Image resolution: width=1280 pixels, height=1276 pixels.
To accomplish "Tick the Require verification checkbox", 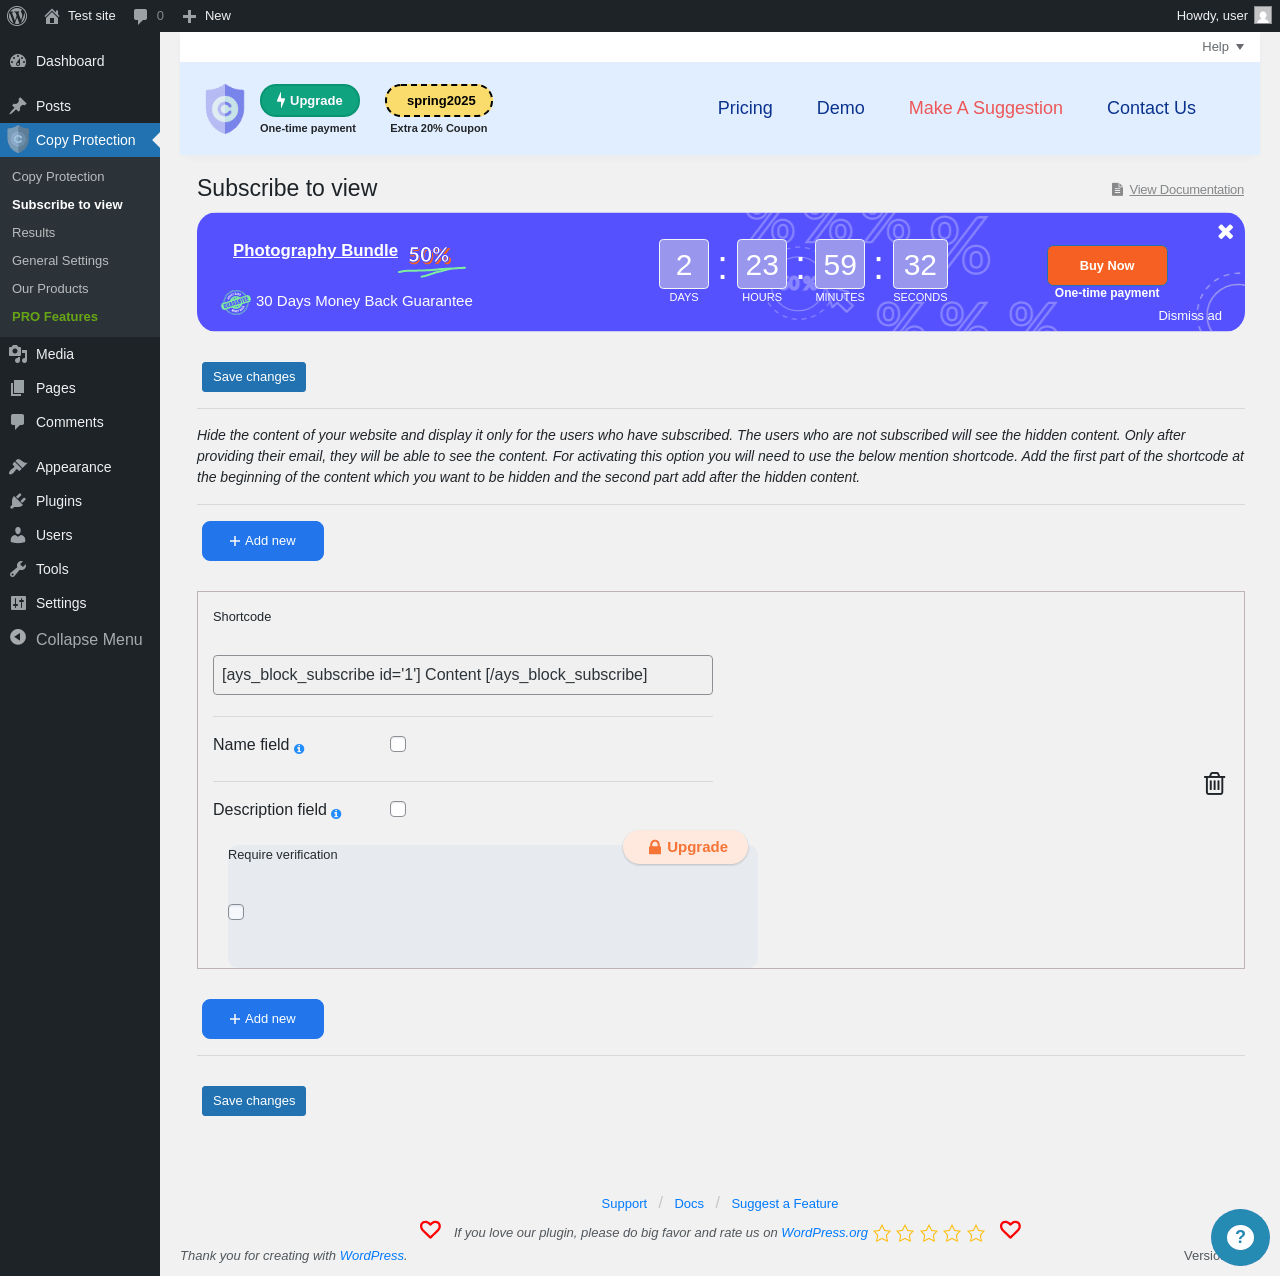I will click(x=236, y=912).
